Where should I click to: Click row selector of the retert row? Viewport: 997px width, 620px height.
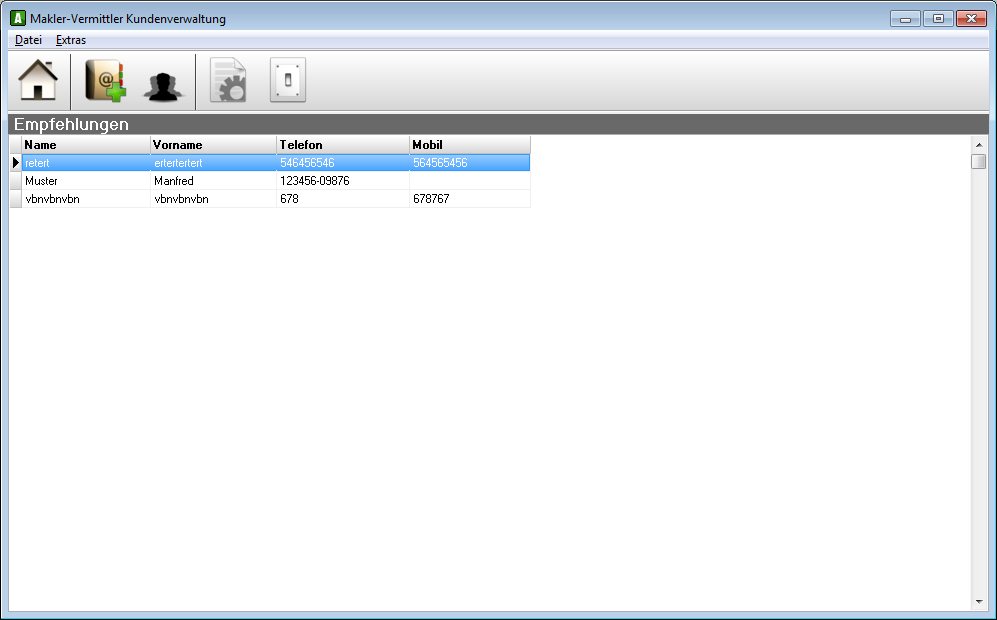pyautogui.click(x=15, y=163)
